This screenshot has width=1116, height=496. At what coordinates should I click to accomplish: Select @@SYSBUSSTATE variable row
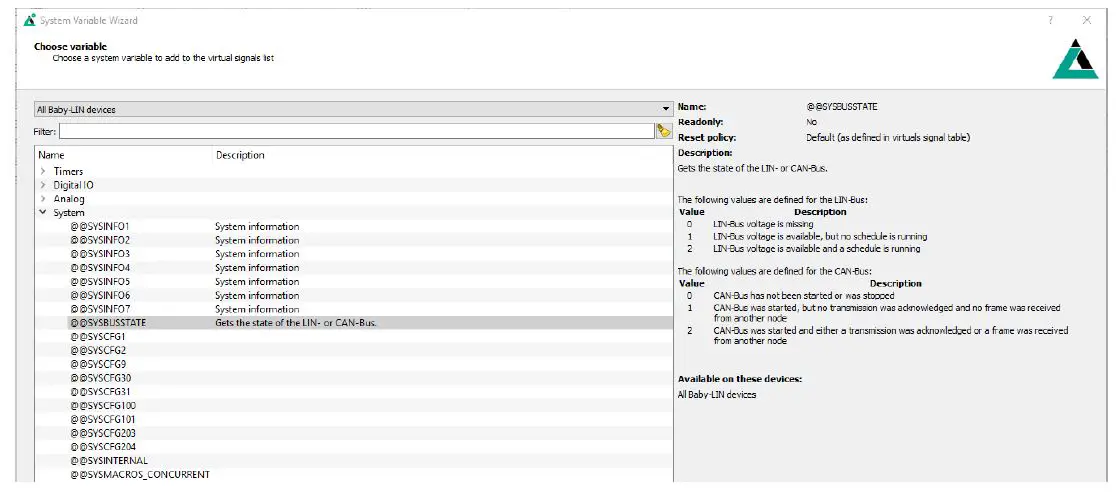point(369,323)
